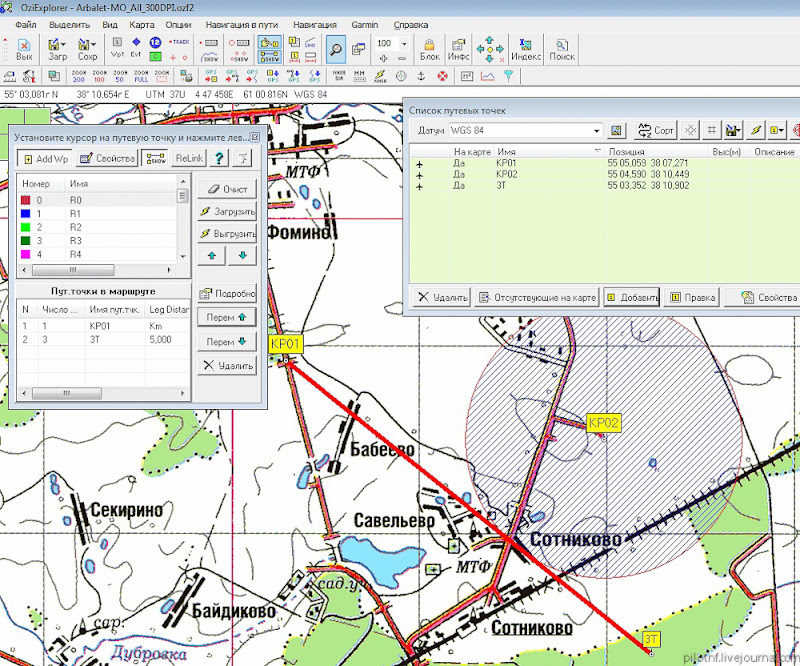Select the KP02 row in waypoint list
The width and height of the screenshot is (800, 666).
[605, 175]
